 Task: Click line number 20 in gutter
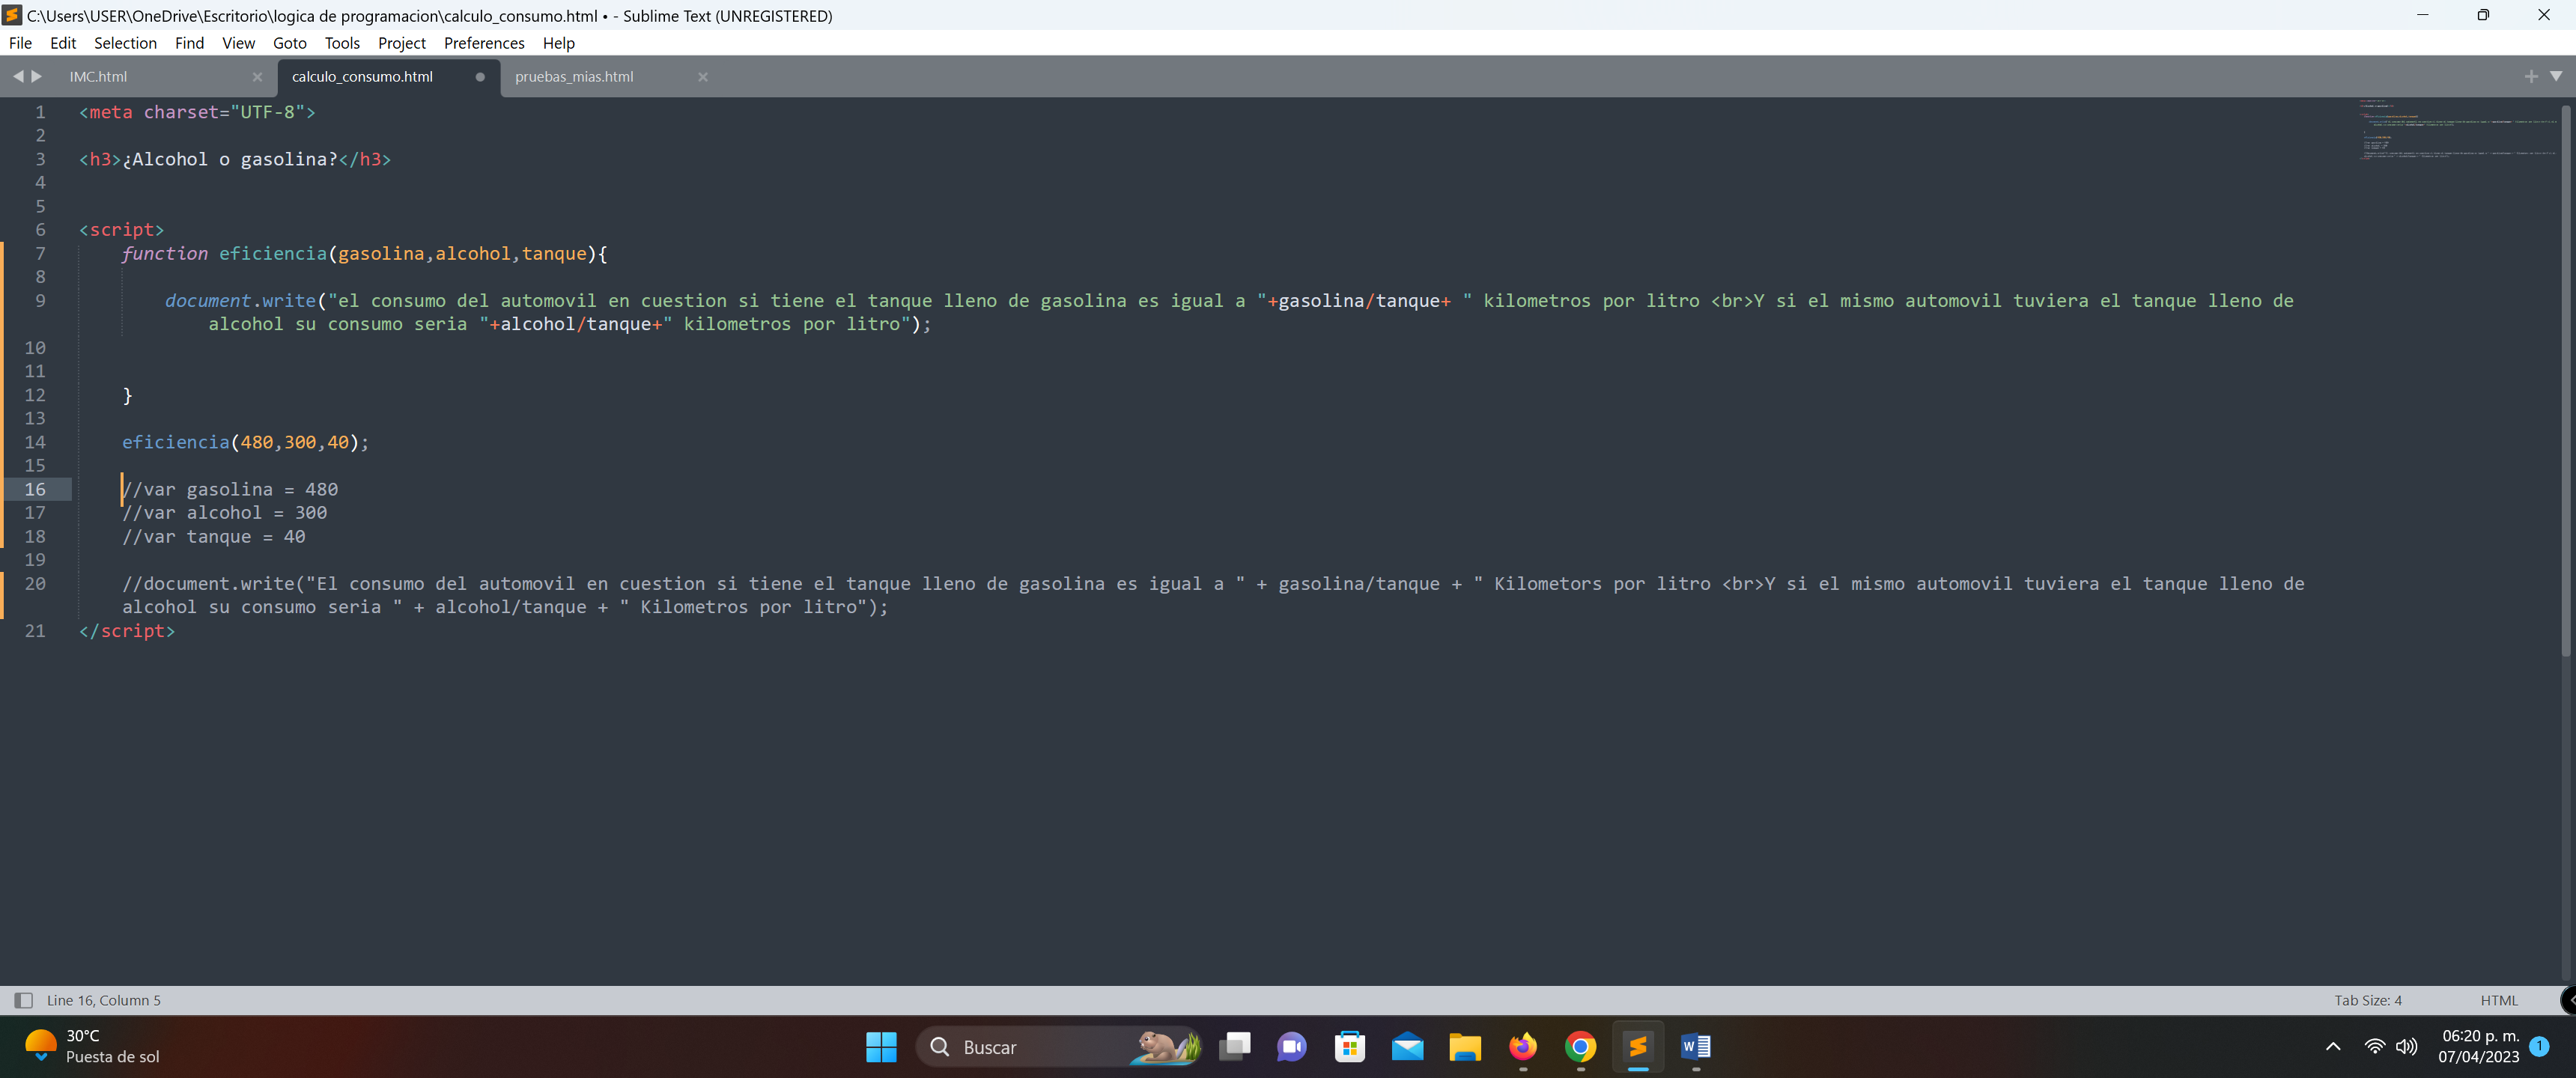pyautogui.click(x=35, y=584)
